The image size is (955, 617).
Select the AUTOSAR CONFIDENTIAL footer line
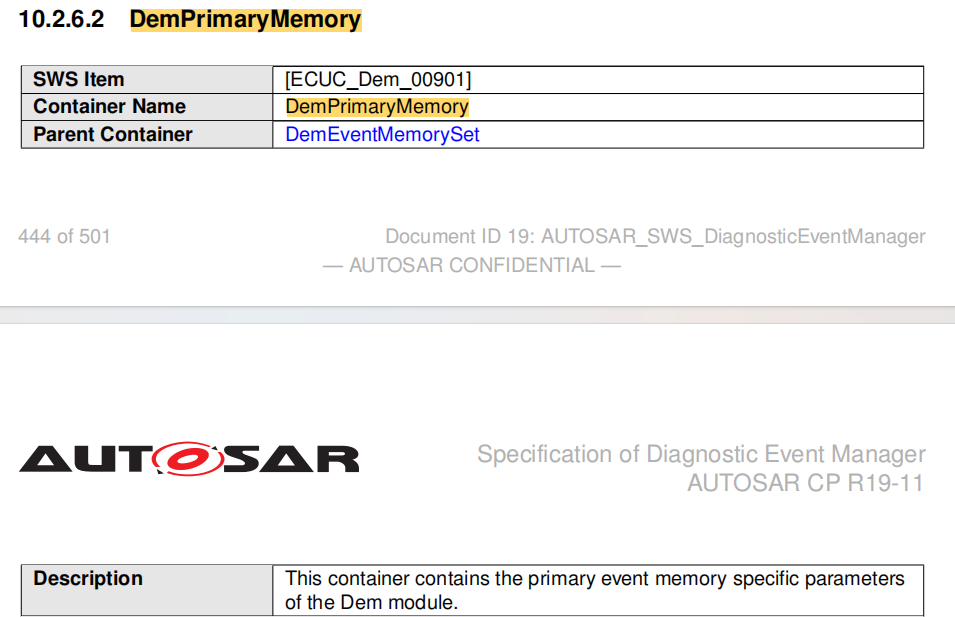point(471,266)
